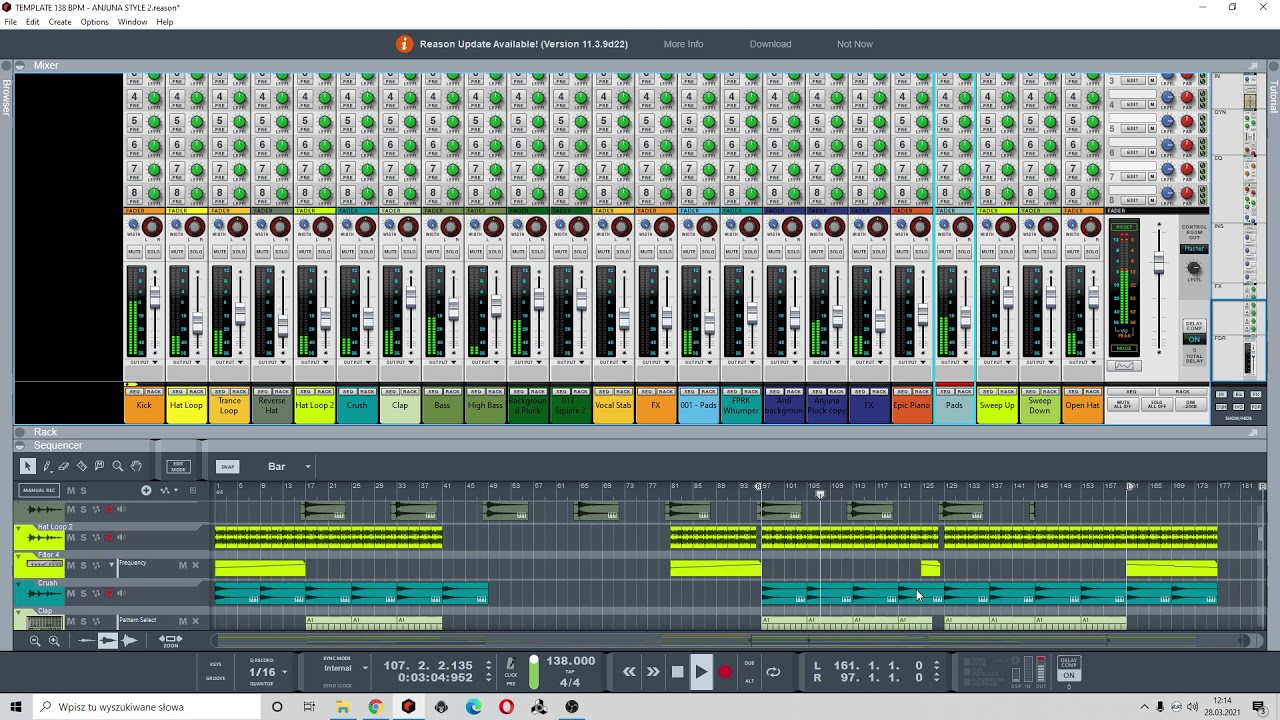Expand the Rack panel
The image size is (1280, 720).
(x=20, y=432)
